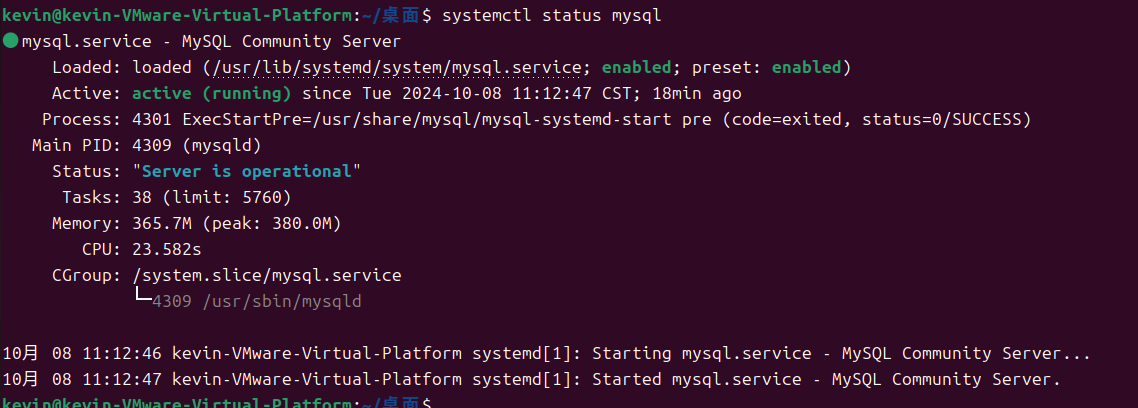
Task: Click the green service status dot
Action: (x=10, y=41)
